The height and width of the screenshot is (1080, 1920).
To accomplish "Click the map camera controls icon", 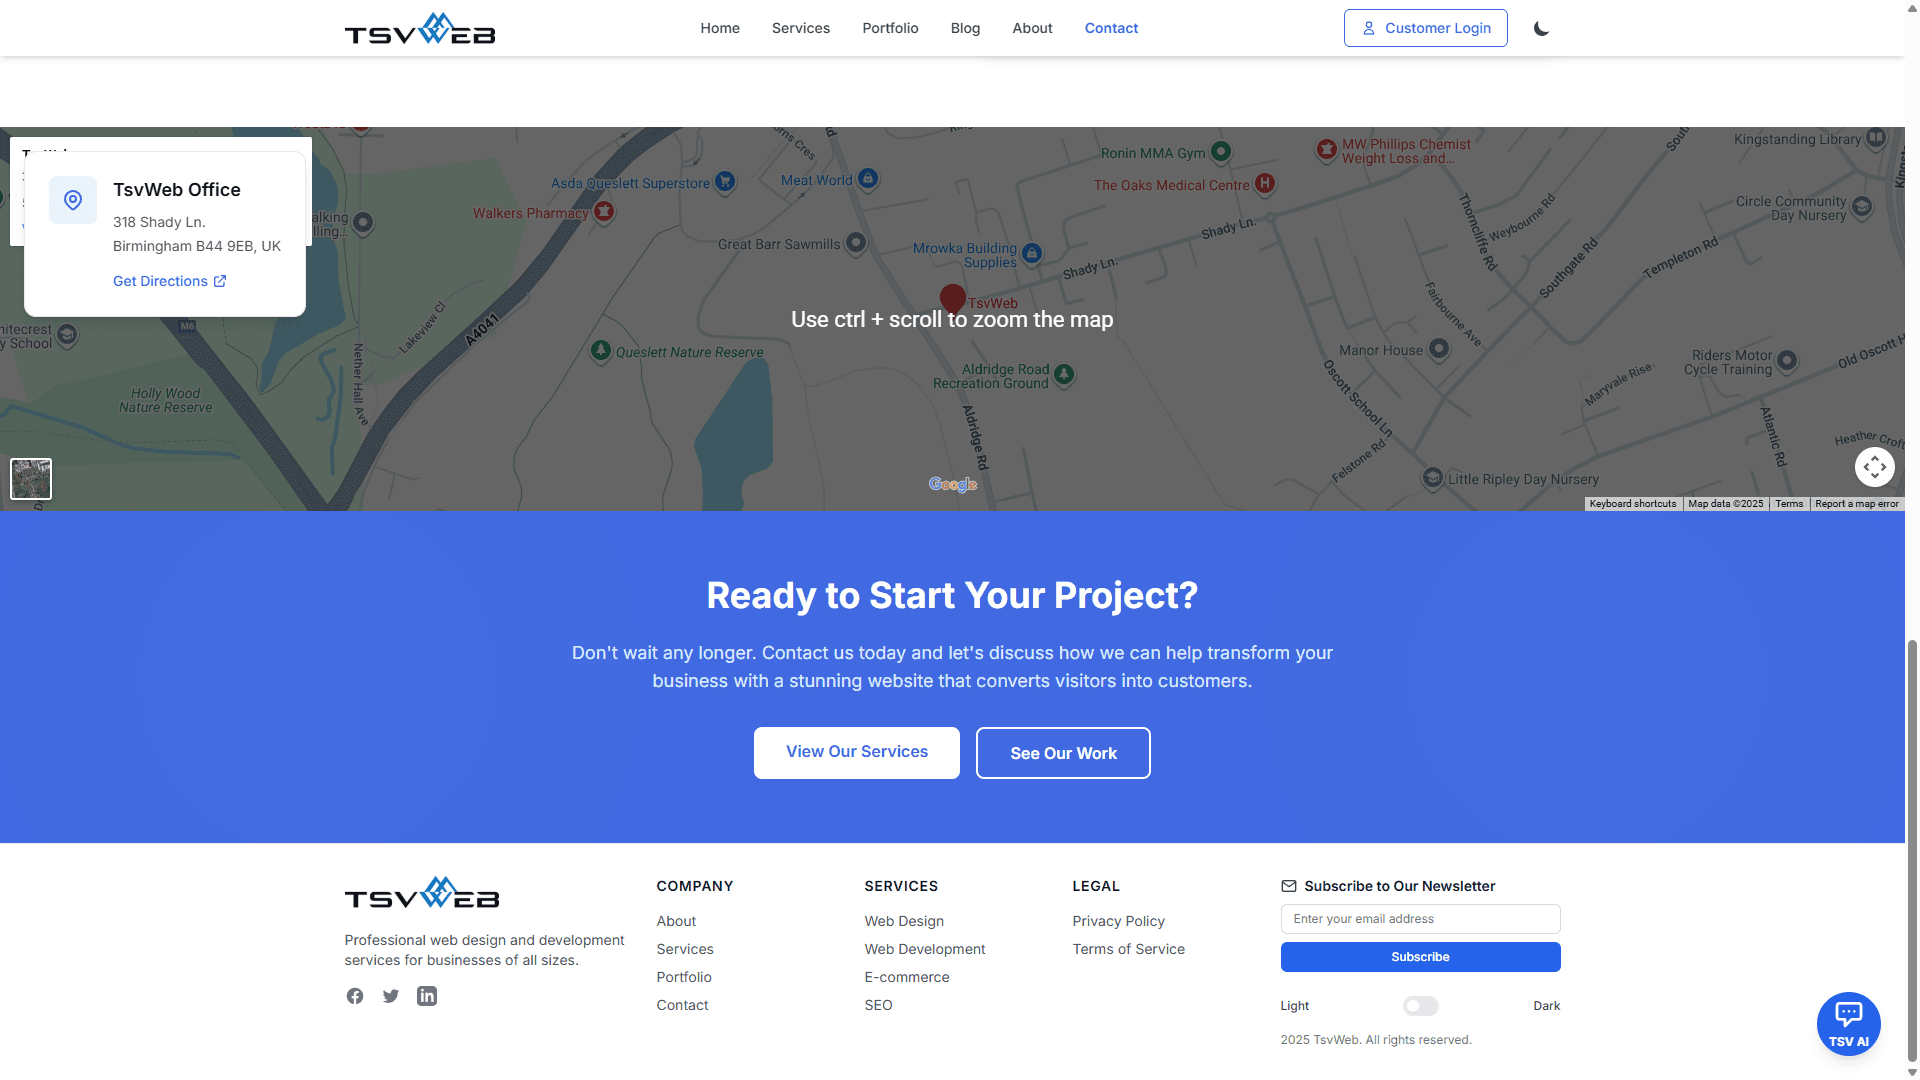I will coord(1874,467).
